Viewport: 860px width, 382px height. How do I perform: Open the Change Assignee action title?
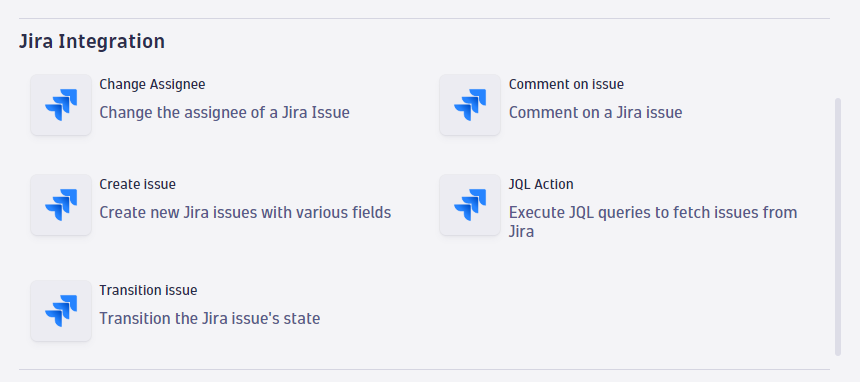click(152, 85)
